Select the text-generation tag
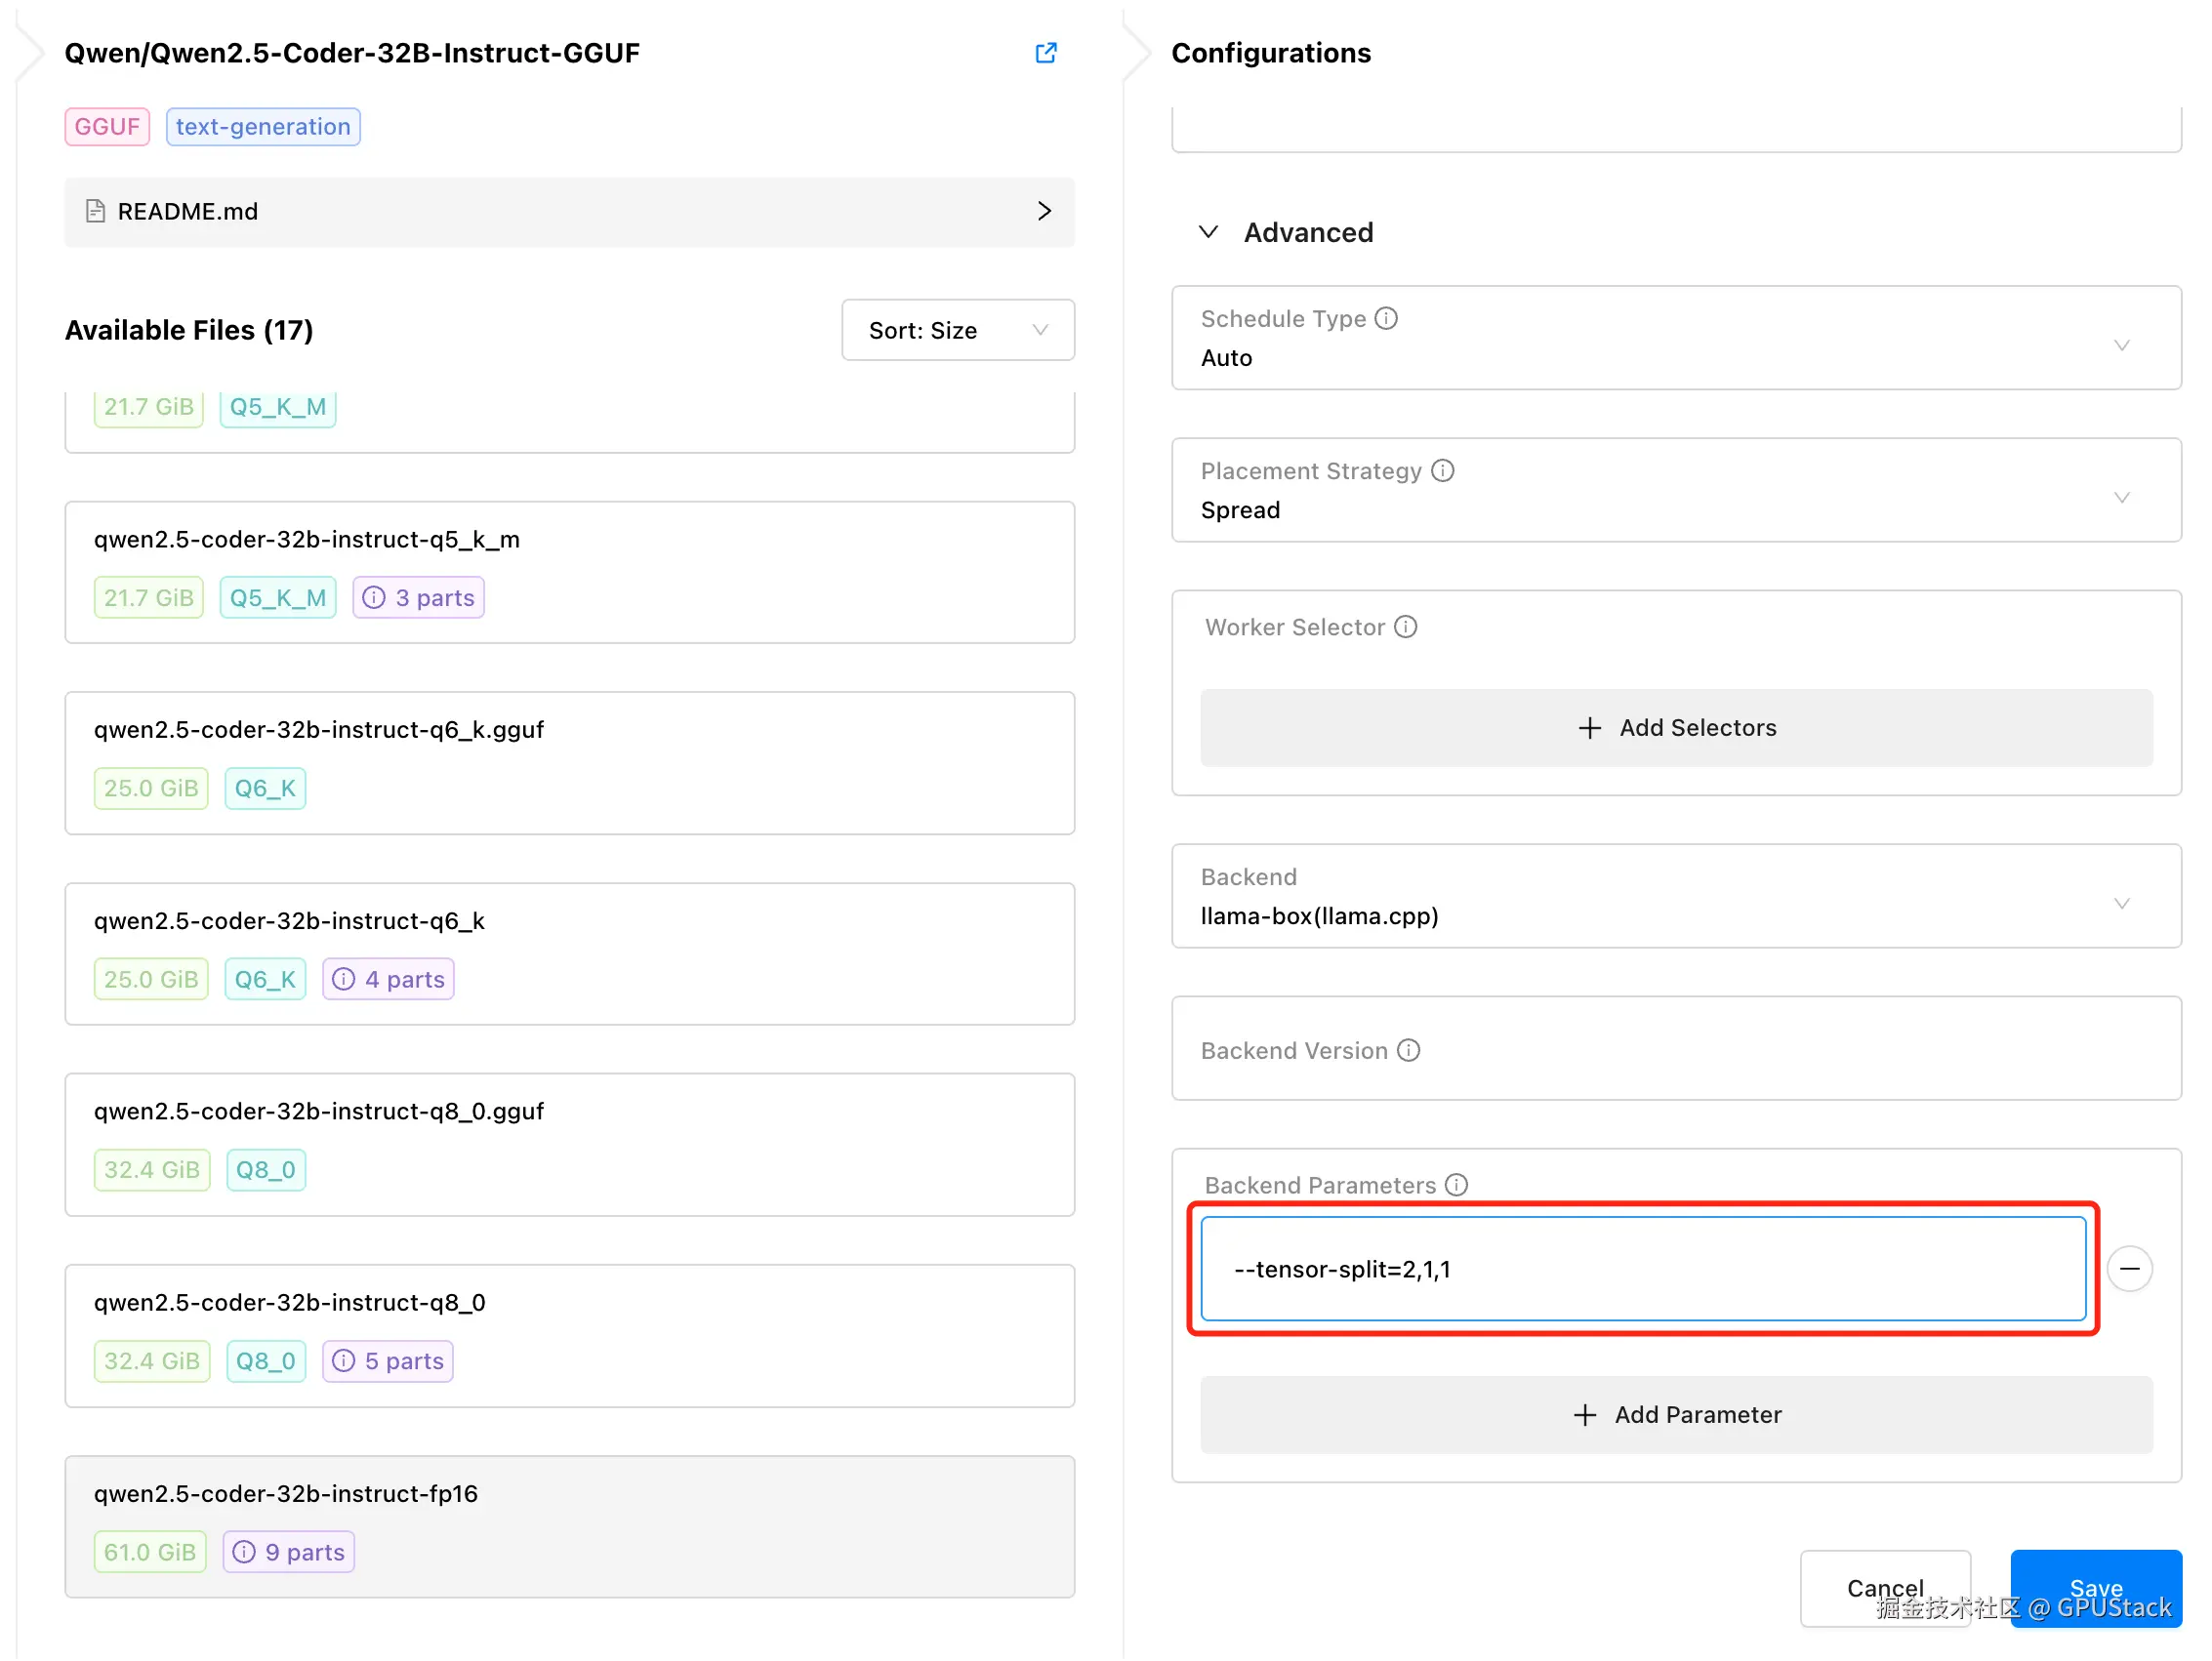The width and height of the screenshot is (2212, 1661). click(x=263, y=127)
